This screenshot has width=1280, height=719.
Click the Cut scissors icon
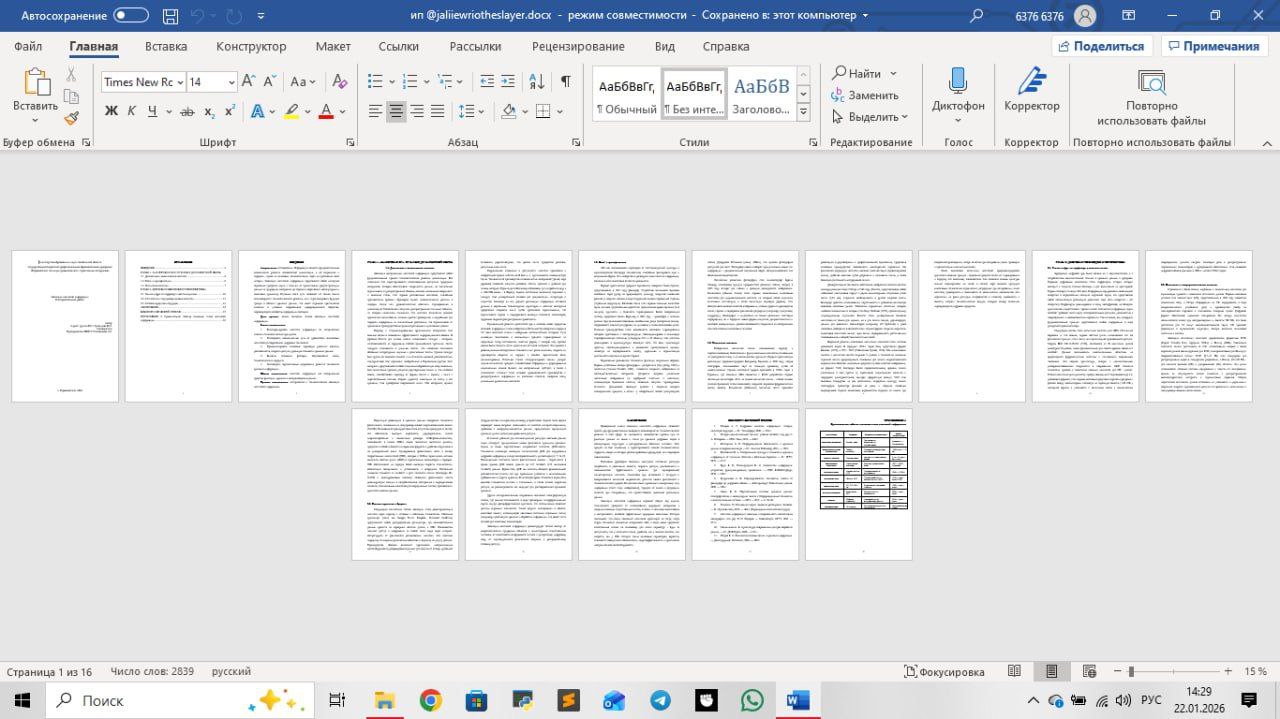[x=71, y=75]
